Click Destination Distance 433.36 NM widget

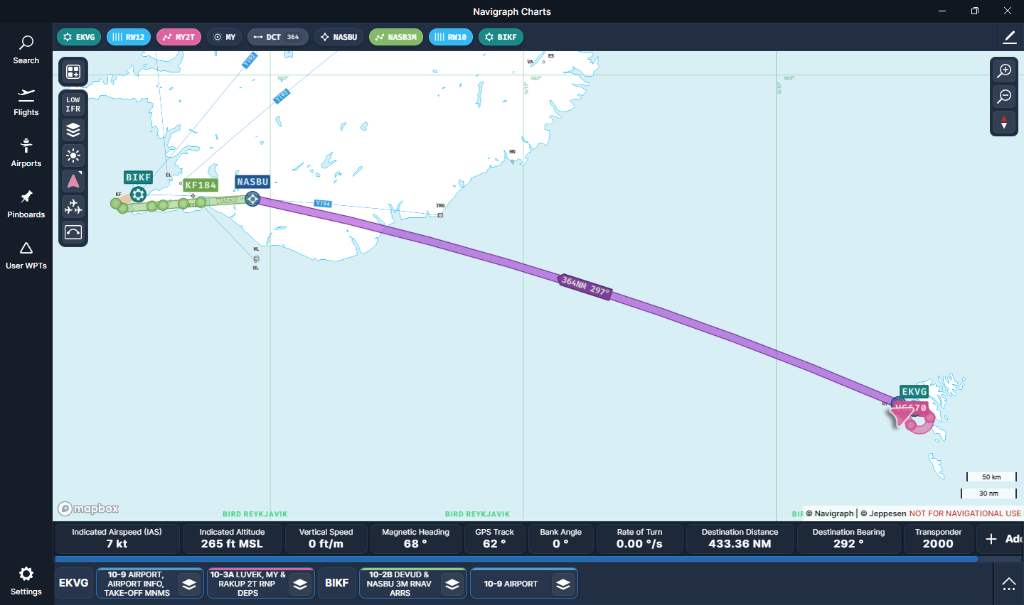tap(740, 538)
